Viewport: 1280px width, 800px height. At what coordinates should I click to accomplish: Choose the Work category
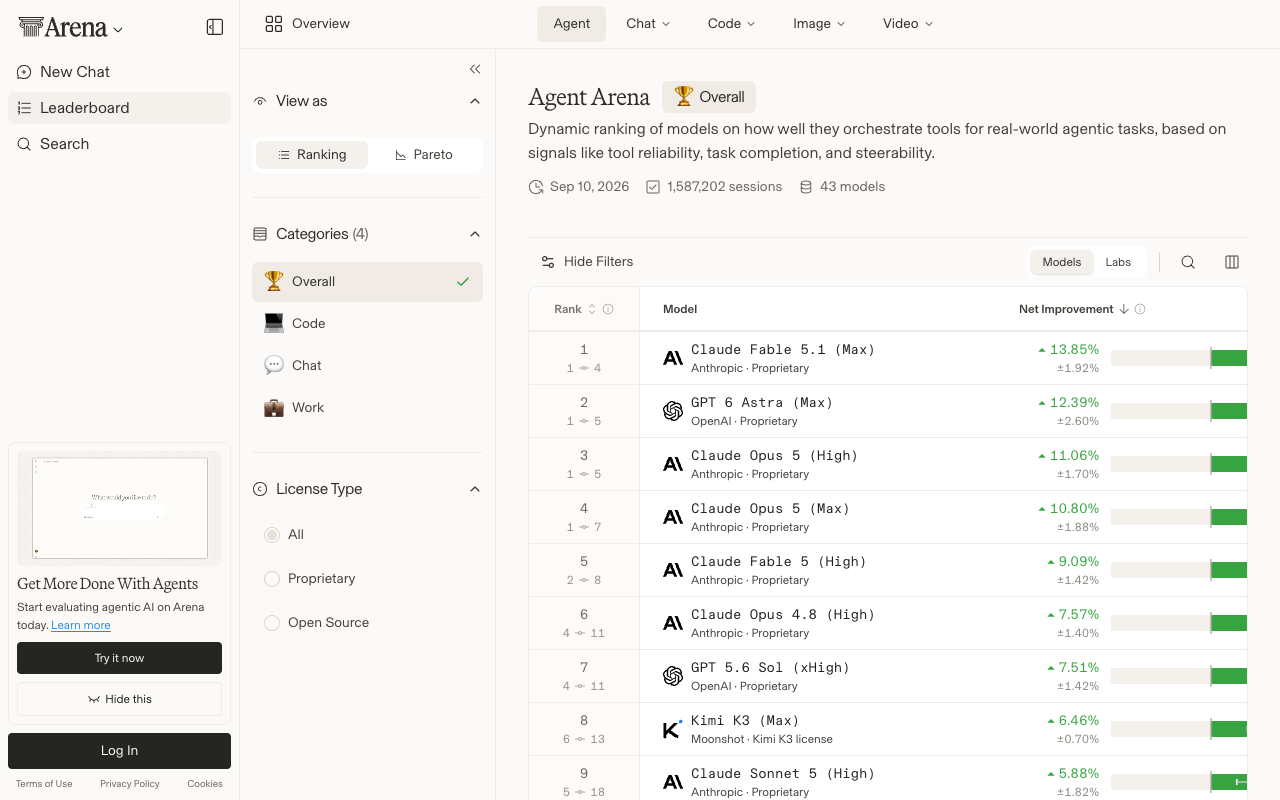click(x=367, y=408)
